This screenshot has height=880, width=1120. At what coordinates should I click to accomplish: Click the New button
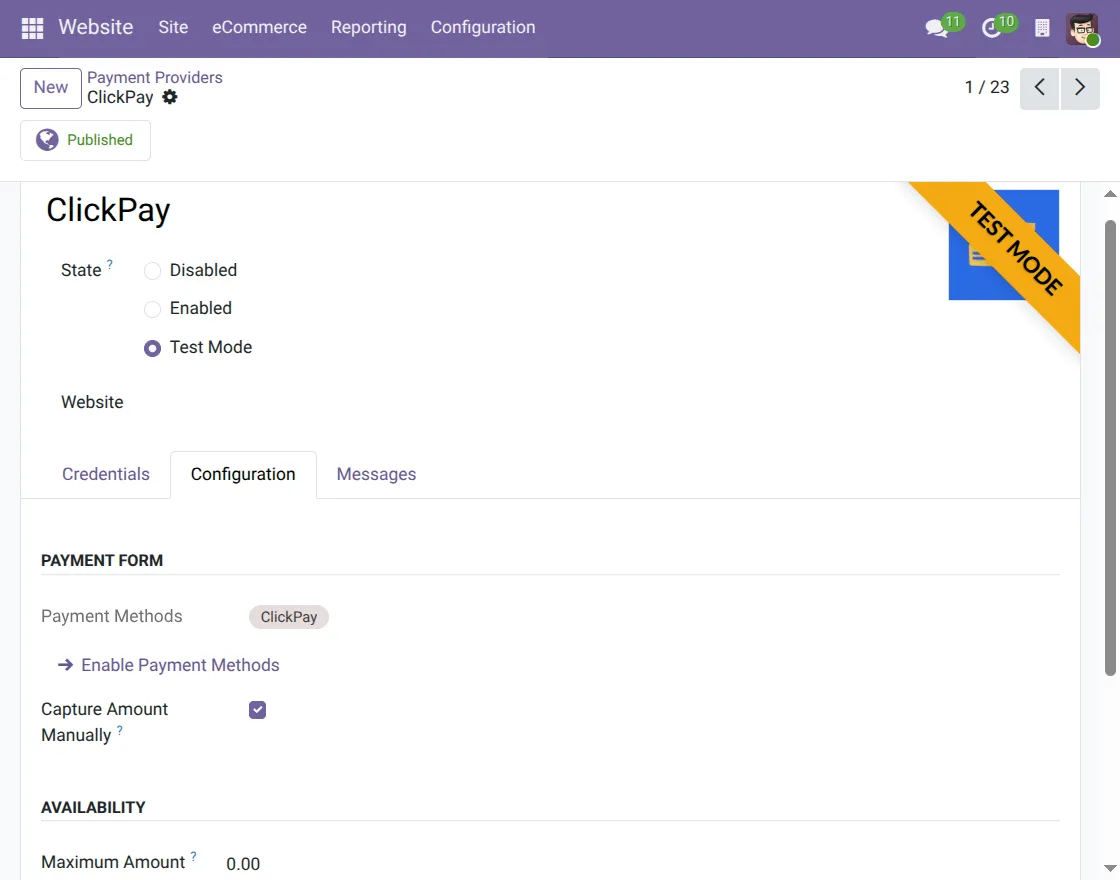pyautogui.click(x=51, y=88)
